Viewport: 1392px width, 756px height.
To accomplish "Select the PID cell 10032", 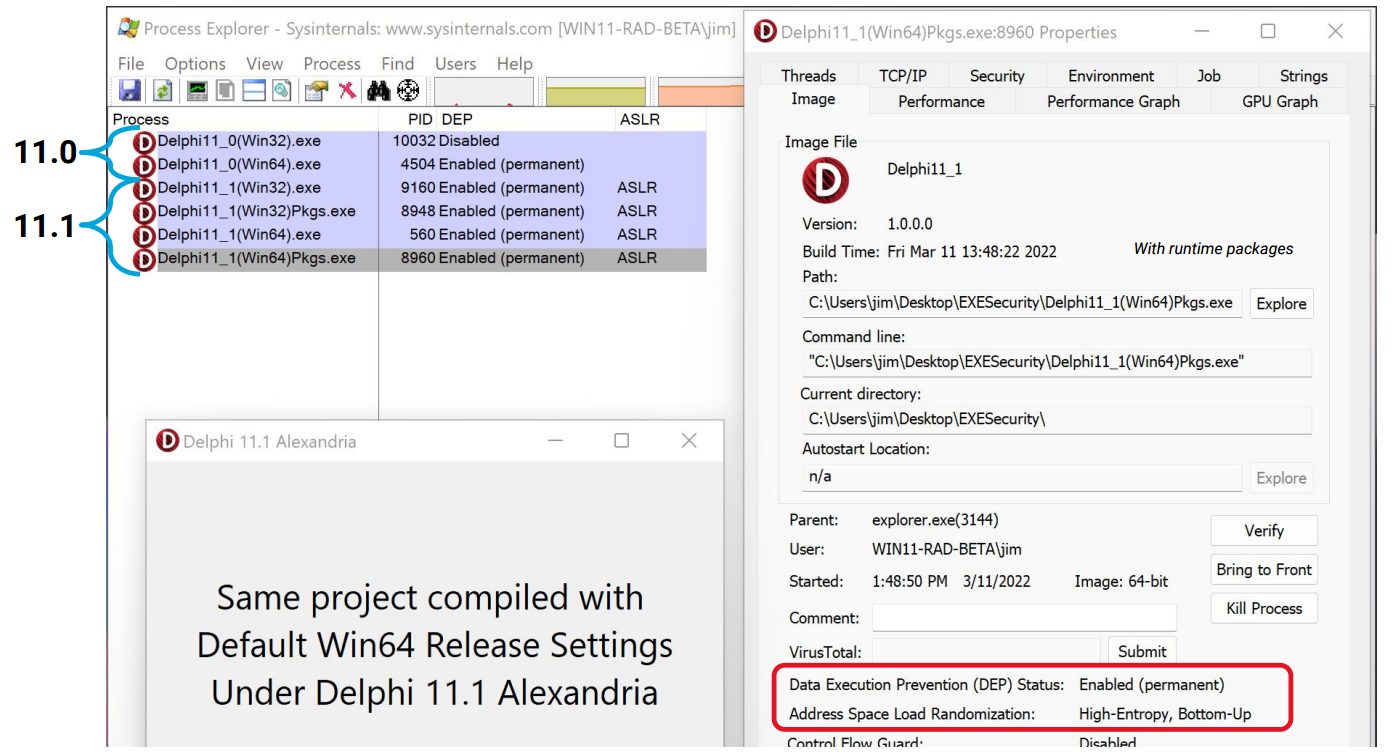I will 414,141.
